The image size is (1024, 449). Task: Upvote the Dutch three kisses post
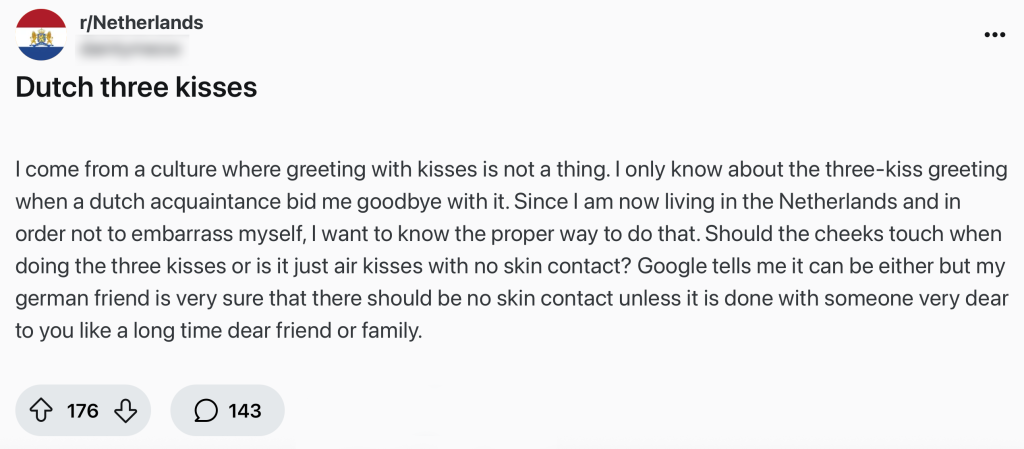tap(41, 411)
